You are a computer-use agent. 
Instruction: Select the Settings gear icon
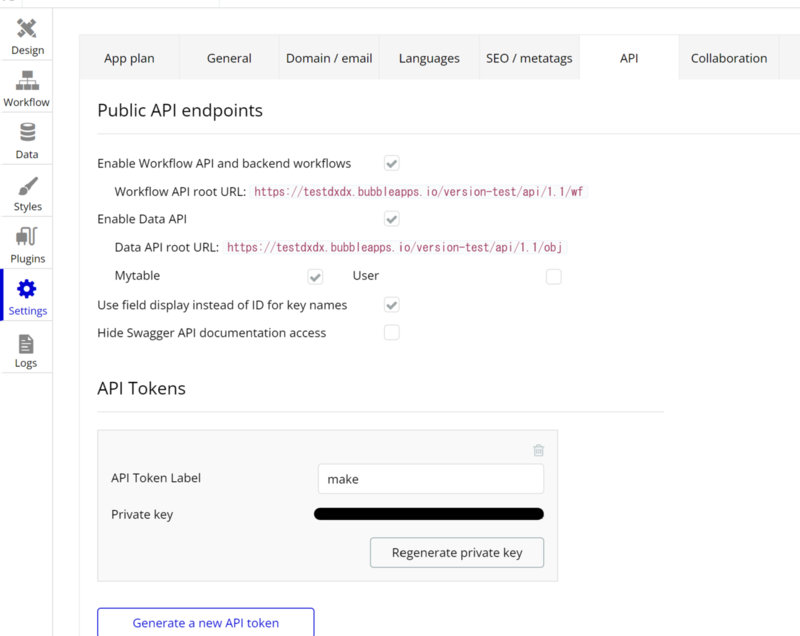27,289
